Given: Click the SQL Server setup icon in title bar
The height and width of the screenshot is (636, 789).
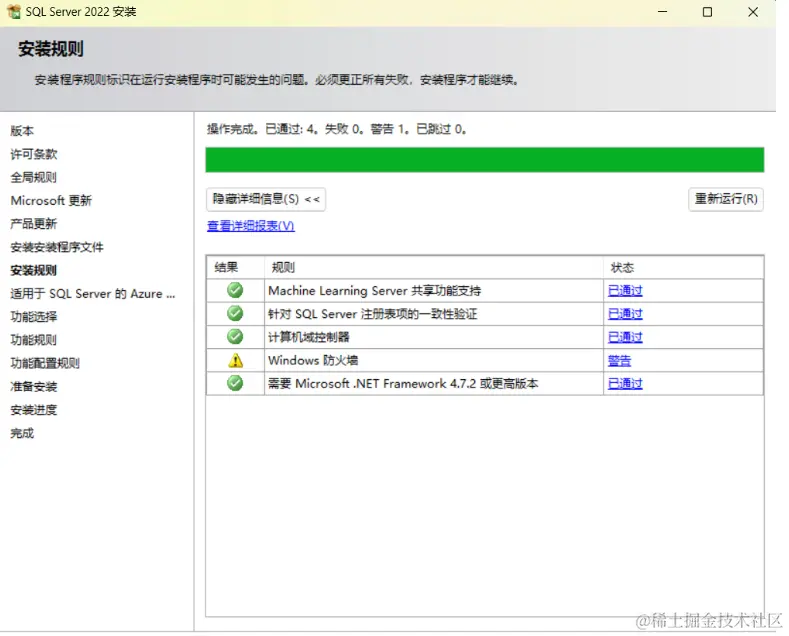Looking at the screenshot, I should pos(14,11).
